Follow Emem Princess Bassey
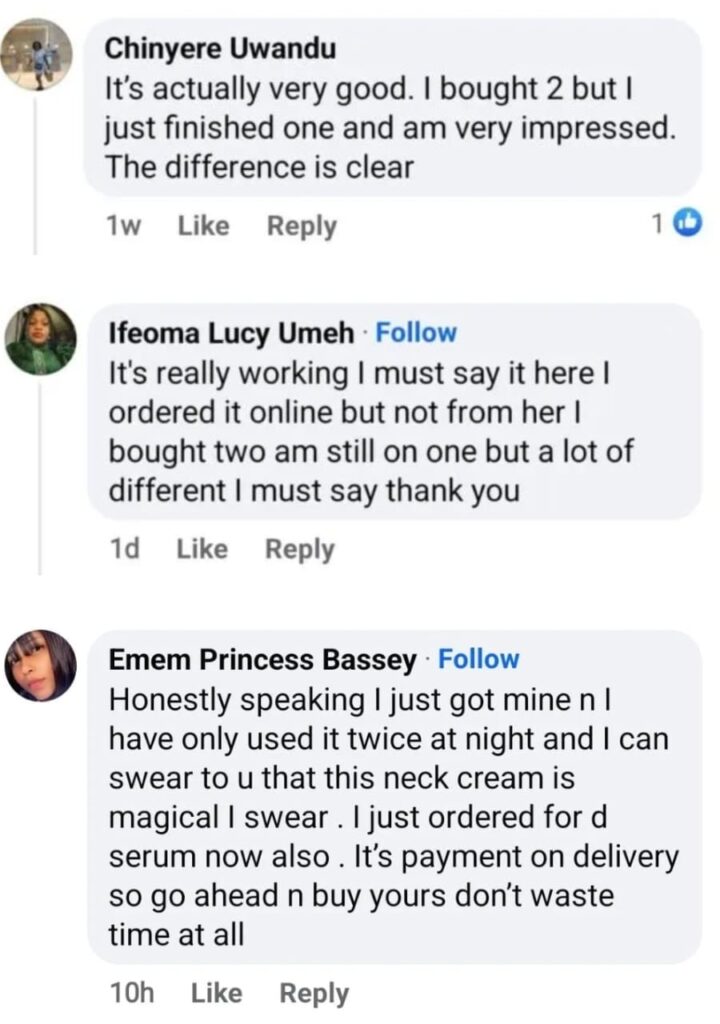Viewport: 720px width, 1024px height. click(x=479, y=659)
